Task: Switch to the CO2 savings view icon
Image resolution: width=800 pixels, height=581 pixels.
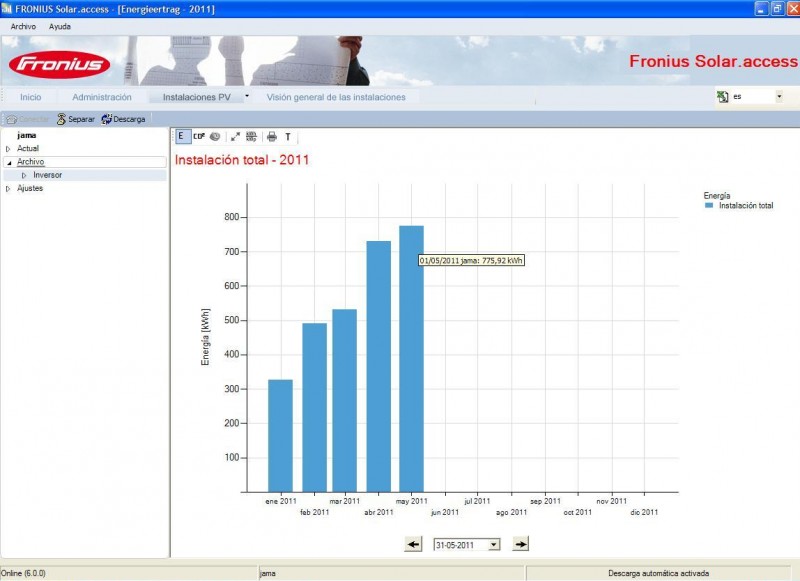Action: coord(199,136)
